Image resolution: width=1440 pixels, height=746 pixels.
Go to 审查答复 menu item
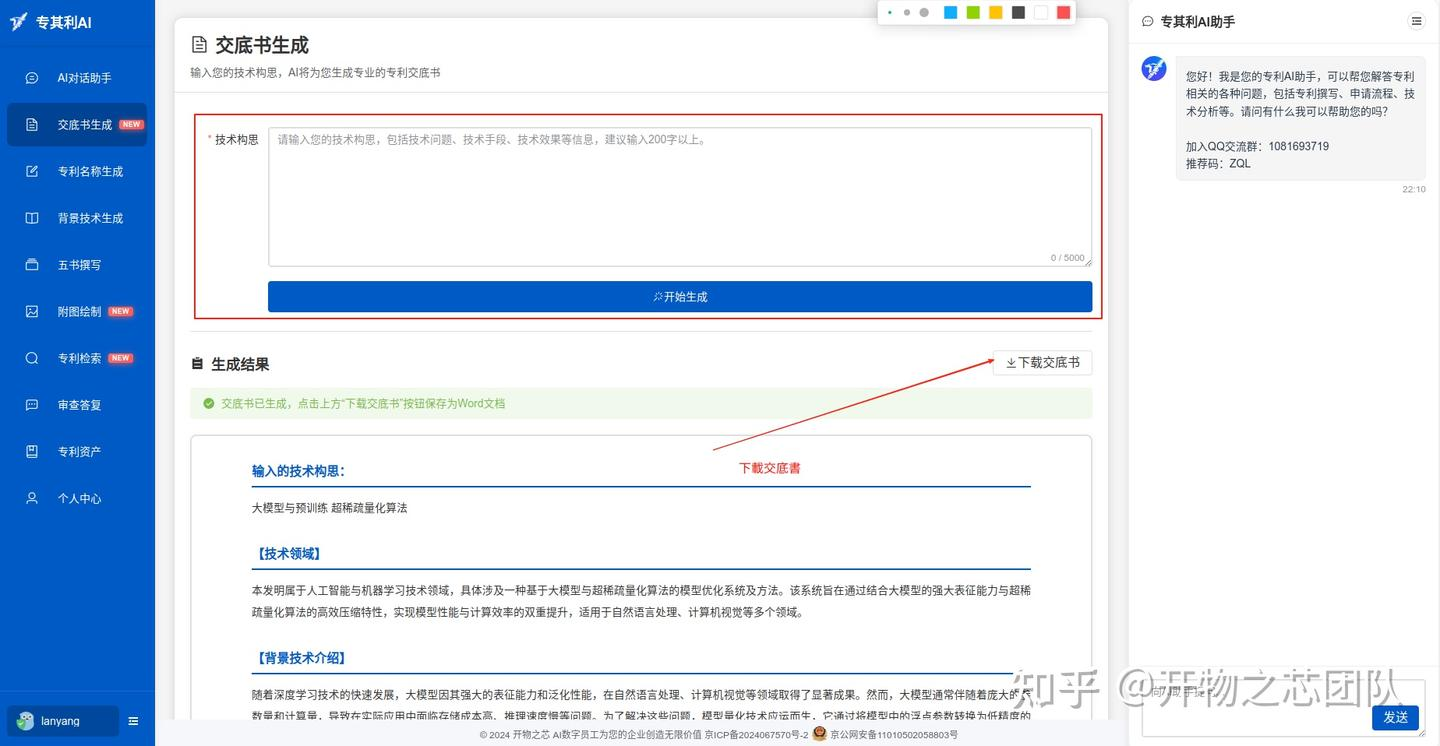point(77,405)
